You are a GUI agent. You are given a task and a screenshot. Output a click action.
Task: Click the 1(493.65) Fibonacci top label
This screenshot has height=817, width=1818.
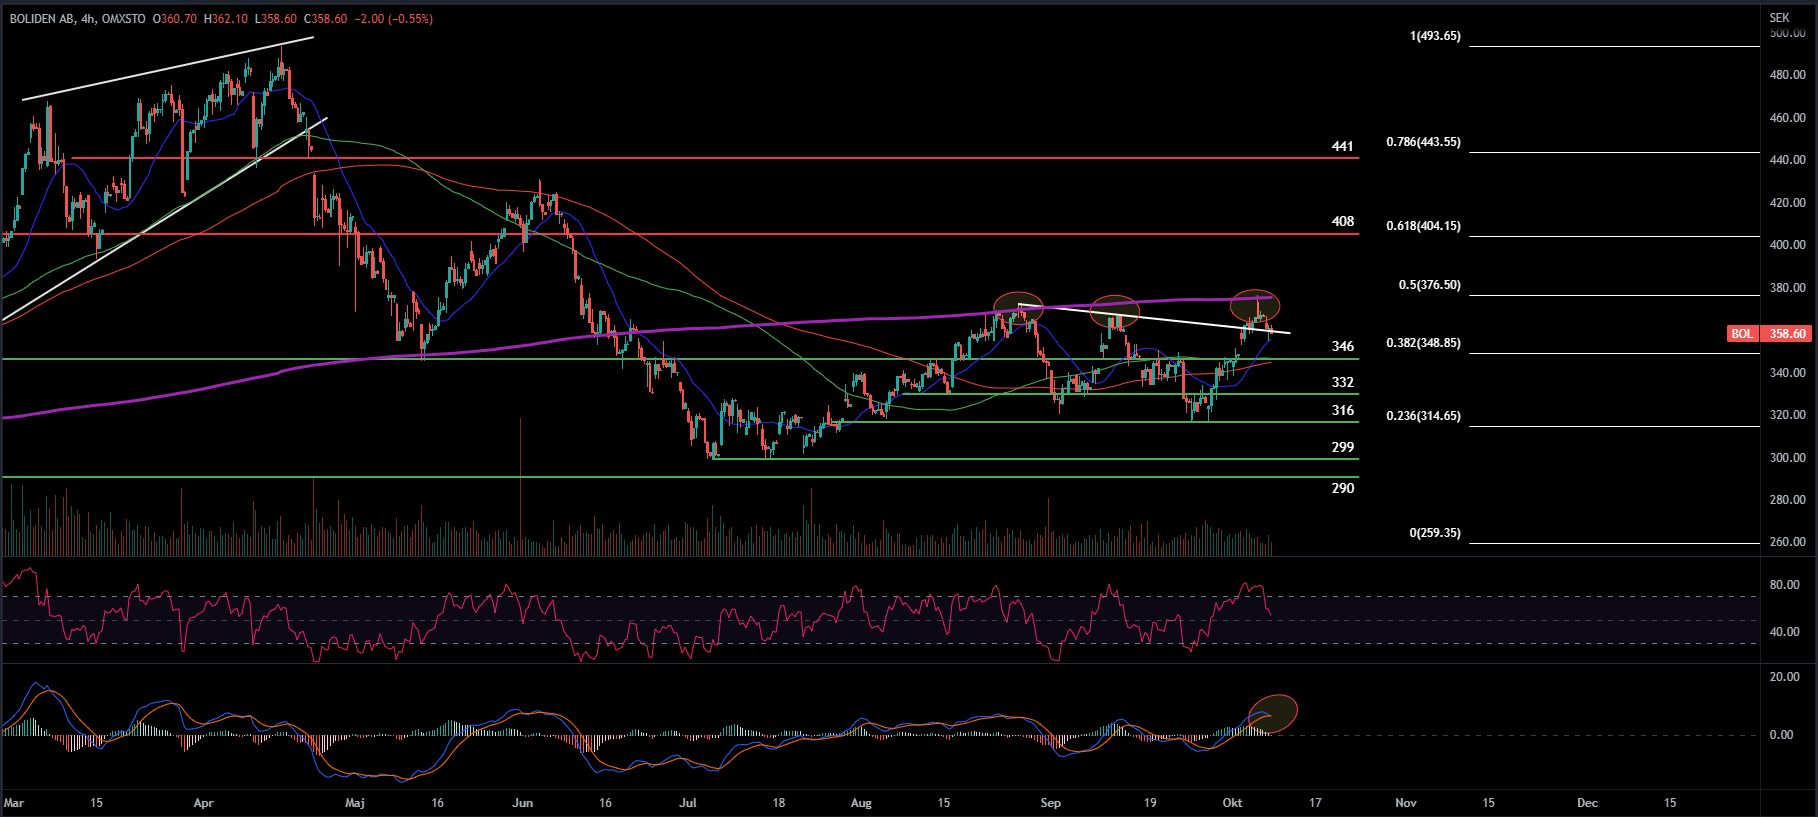point(1435,36)
